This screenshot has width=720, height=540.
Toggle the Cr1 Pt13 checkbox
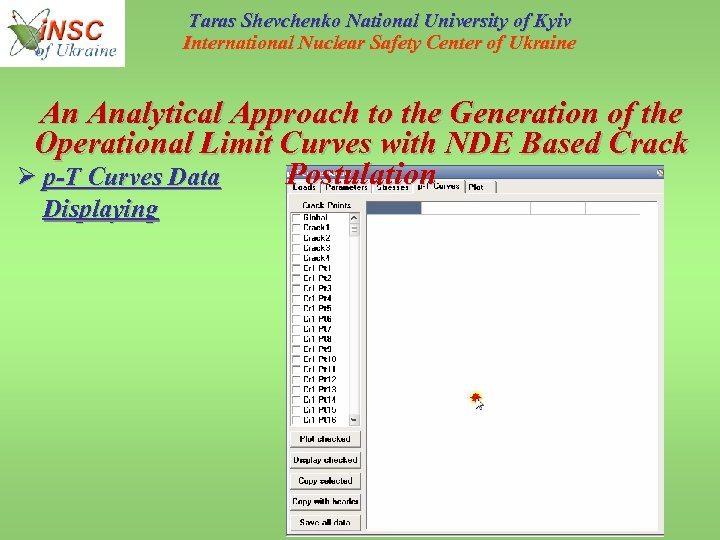[297, 389]
